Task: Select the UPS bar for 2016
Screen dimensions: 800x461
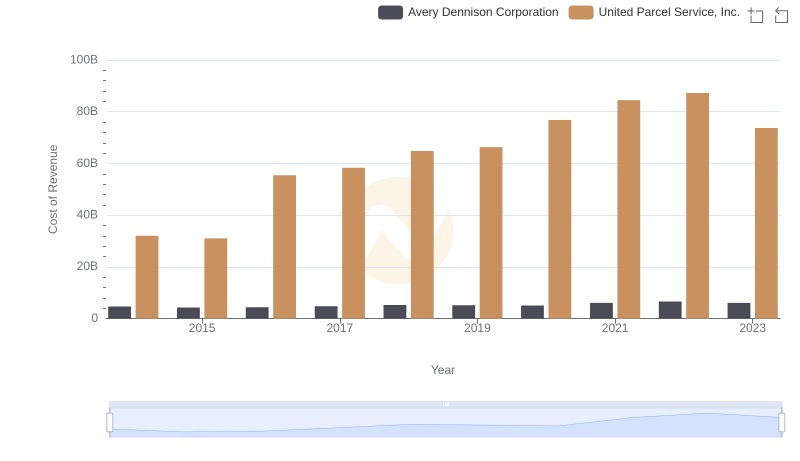Action: [285, 247]
